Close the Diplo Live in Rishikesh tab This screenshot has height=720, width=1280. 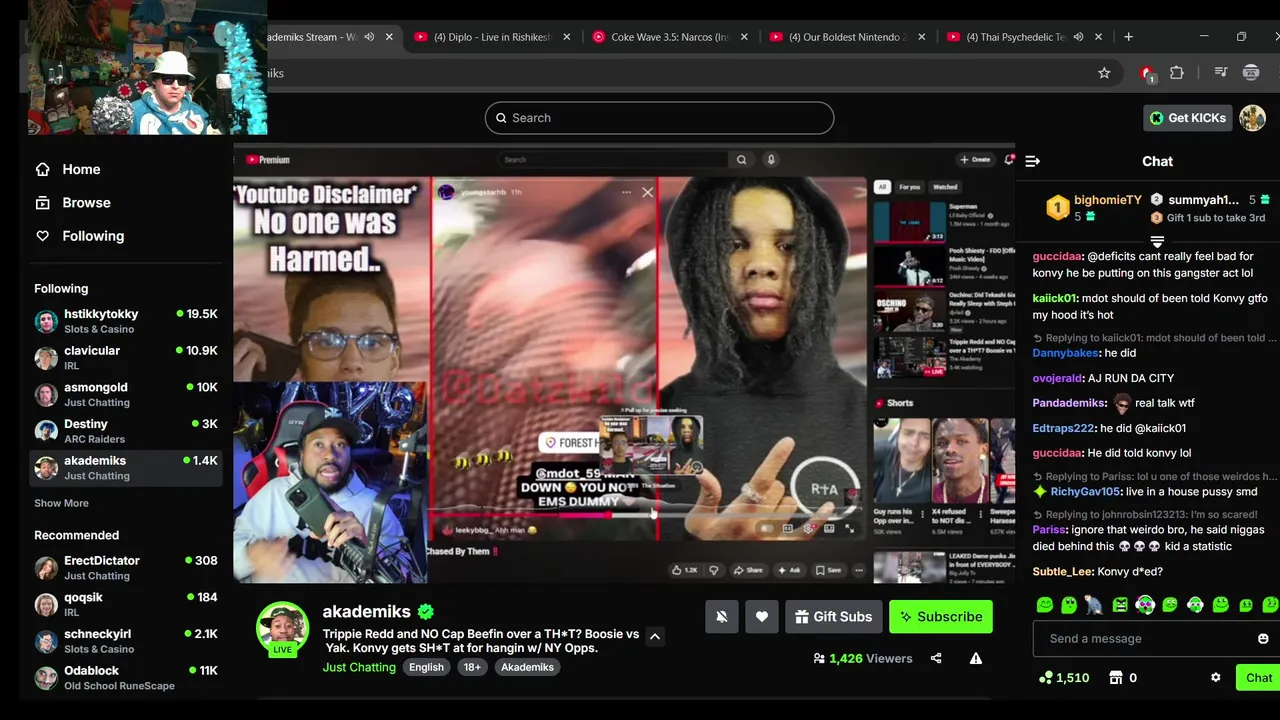(x=567, y=37)
